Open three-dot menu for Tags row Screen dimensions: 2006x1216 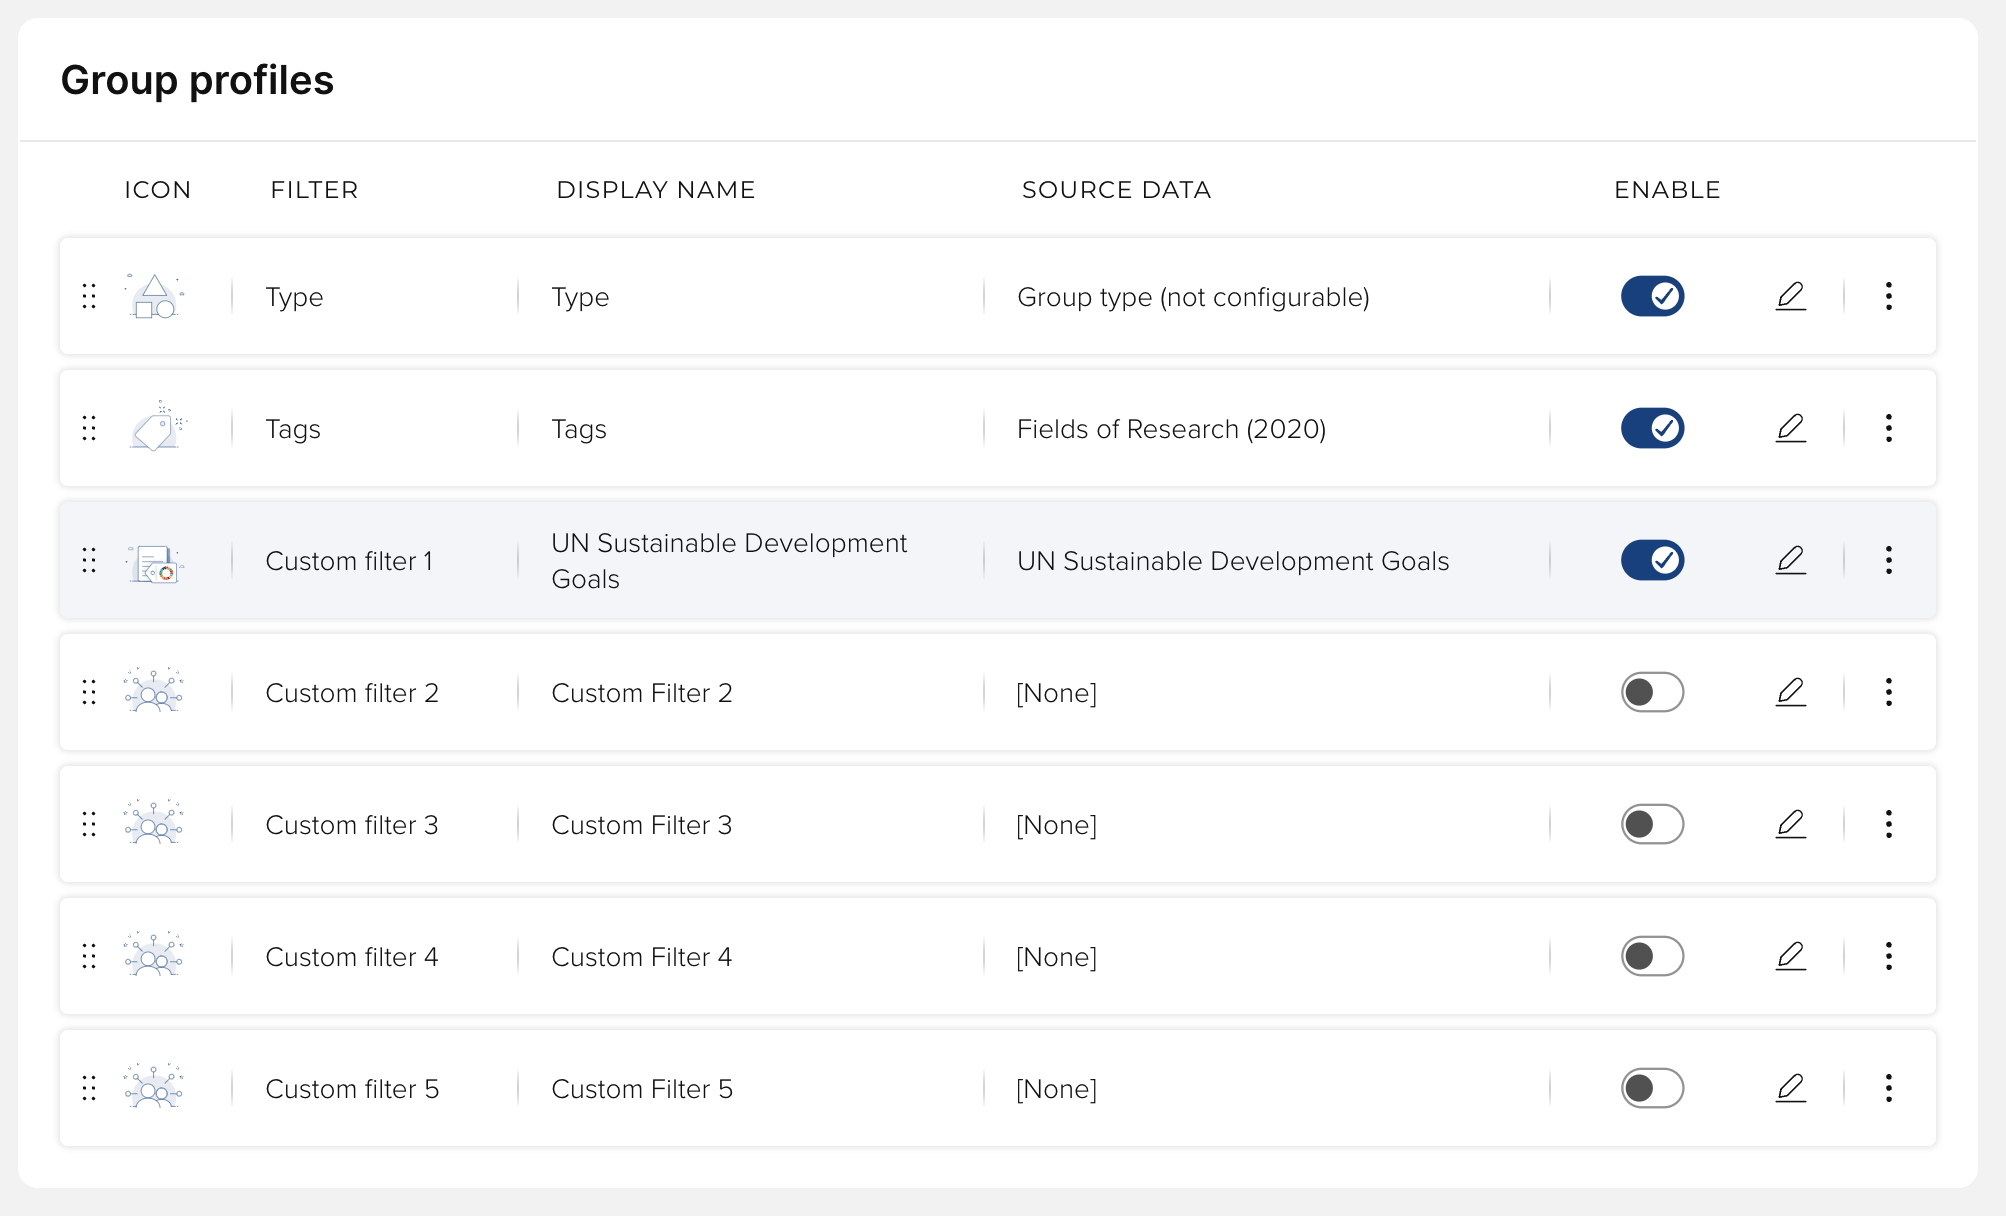(1888, 428)
